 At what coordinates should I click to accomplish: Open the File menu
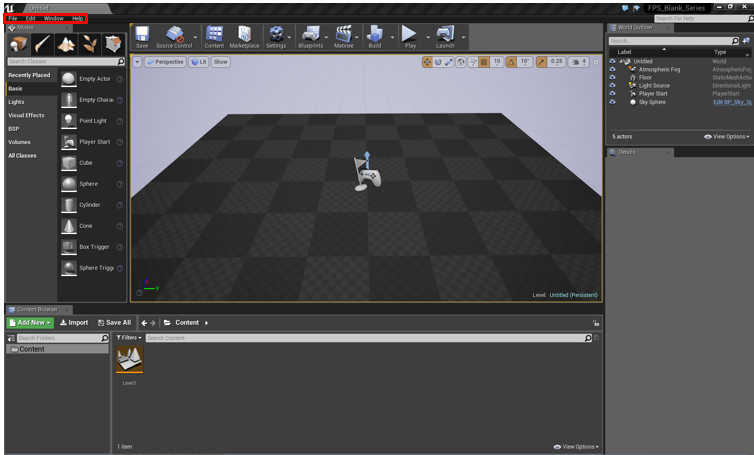[13, 18]
